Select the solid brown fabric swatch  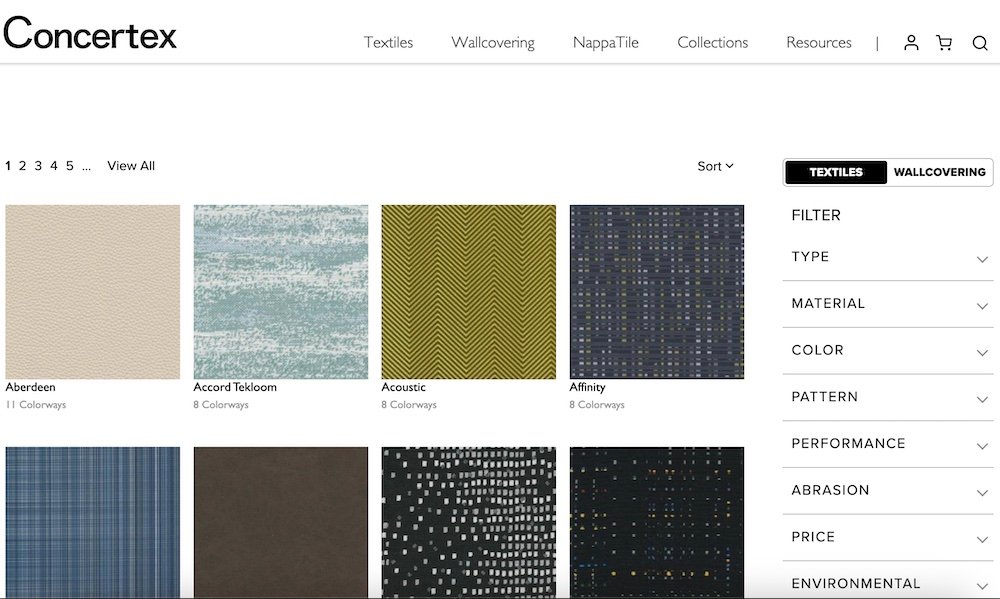point(281,522)
